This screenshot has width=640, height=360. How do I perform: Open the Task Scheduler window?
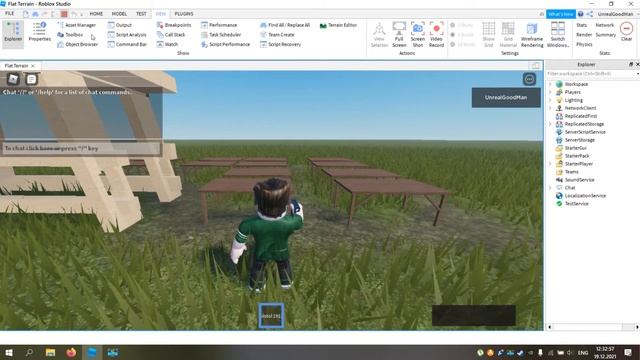[221, 35]
